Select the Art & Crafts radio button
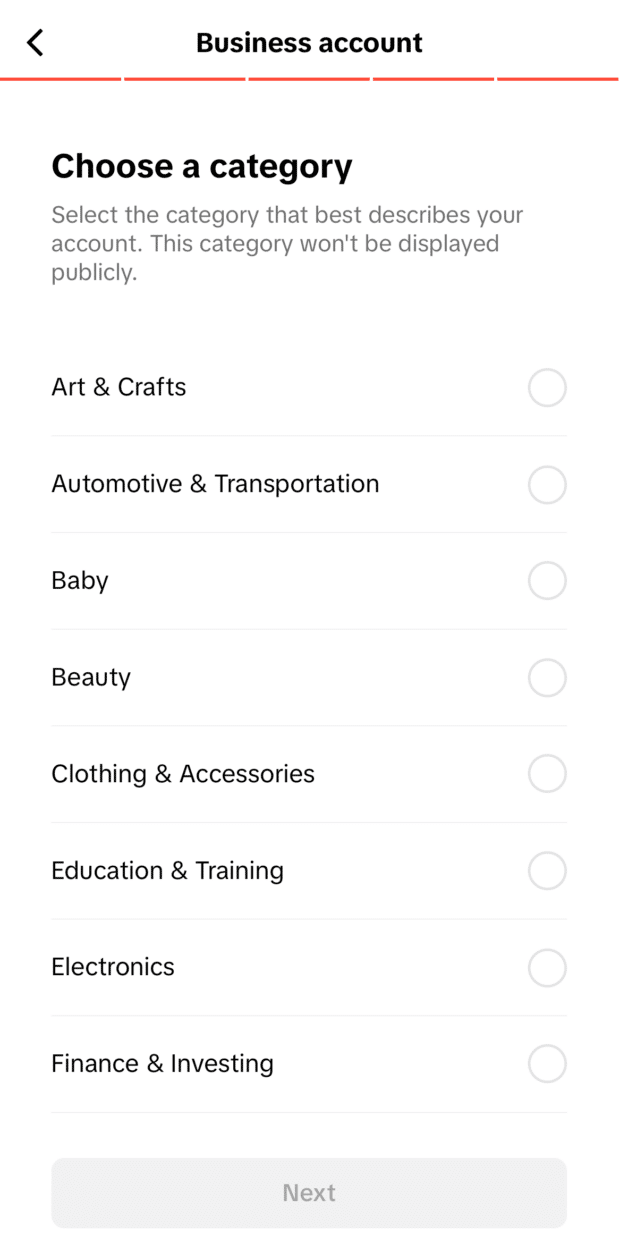The height and width of the screenshot is (1251, 620). pos(547,388)
